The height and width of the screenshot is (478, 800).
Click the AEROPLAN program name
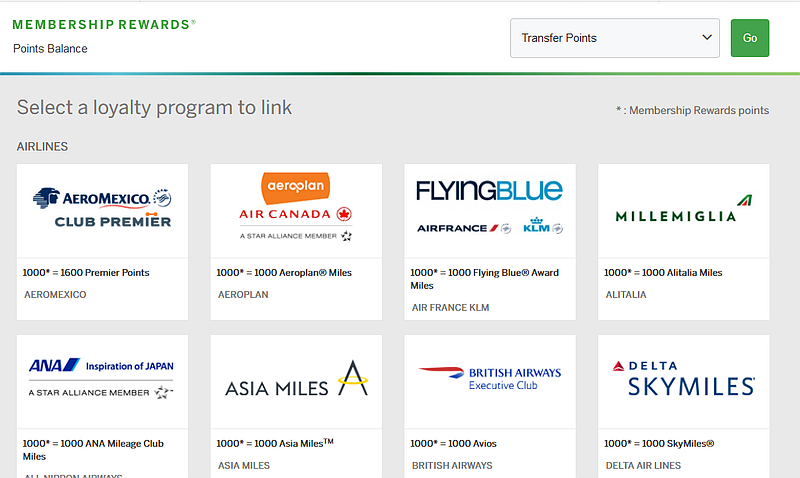pyautogui.click(x=243, y=294)
